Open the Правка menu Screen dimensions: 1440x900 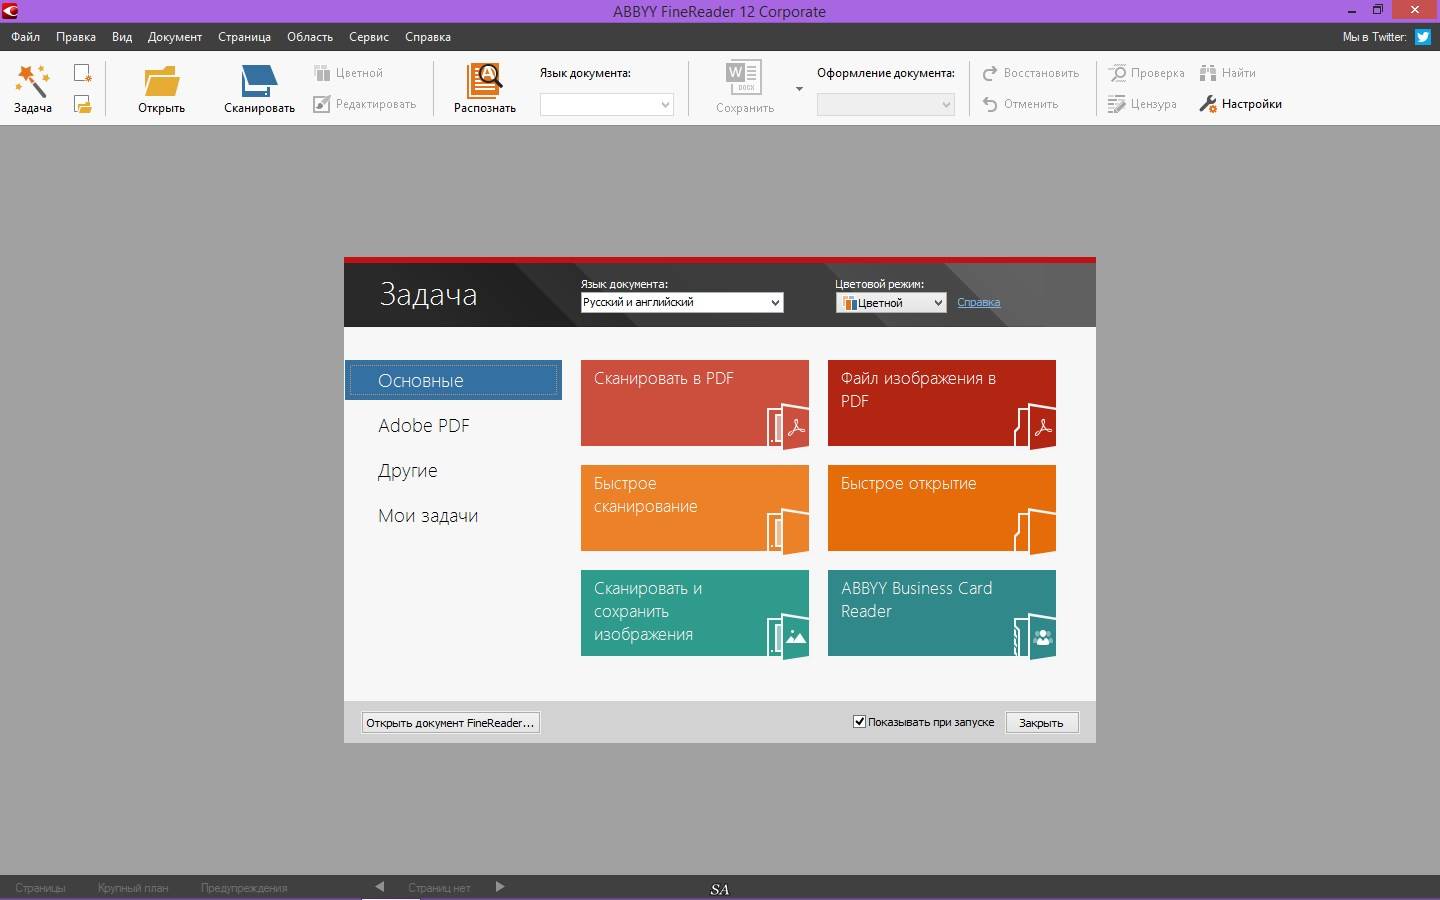(76, 37)
